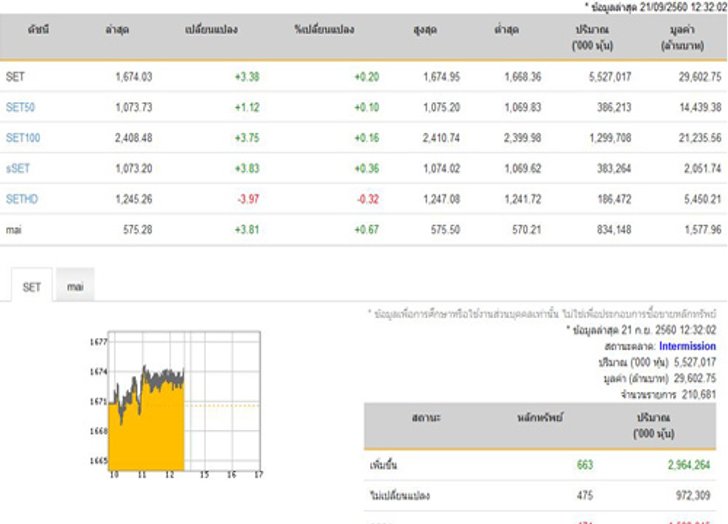Open the SET100 index link
728x524 pixels.
[x=23, y=138]
